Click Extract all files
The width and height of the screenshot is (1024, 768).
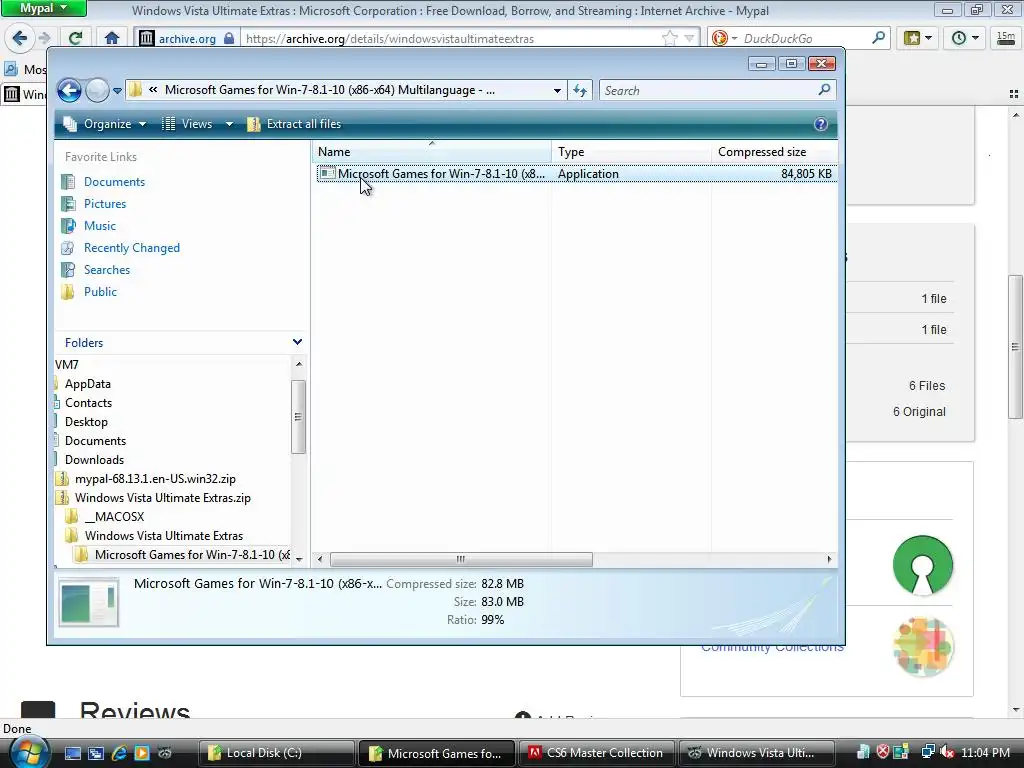click(294, 124)
